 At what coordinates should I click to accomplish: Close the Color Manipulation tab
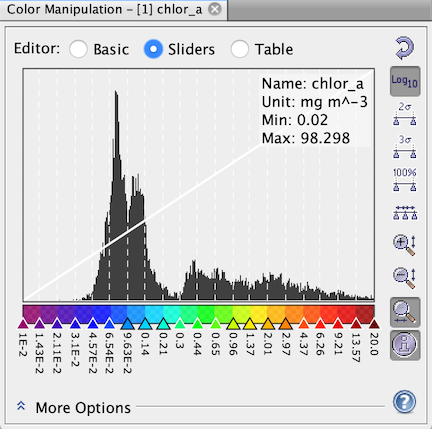215,9
